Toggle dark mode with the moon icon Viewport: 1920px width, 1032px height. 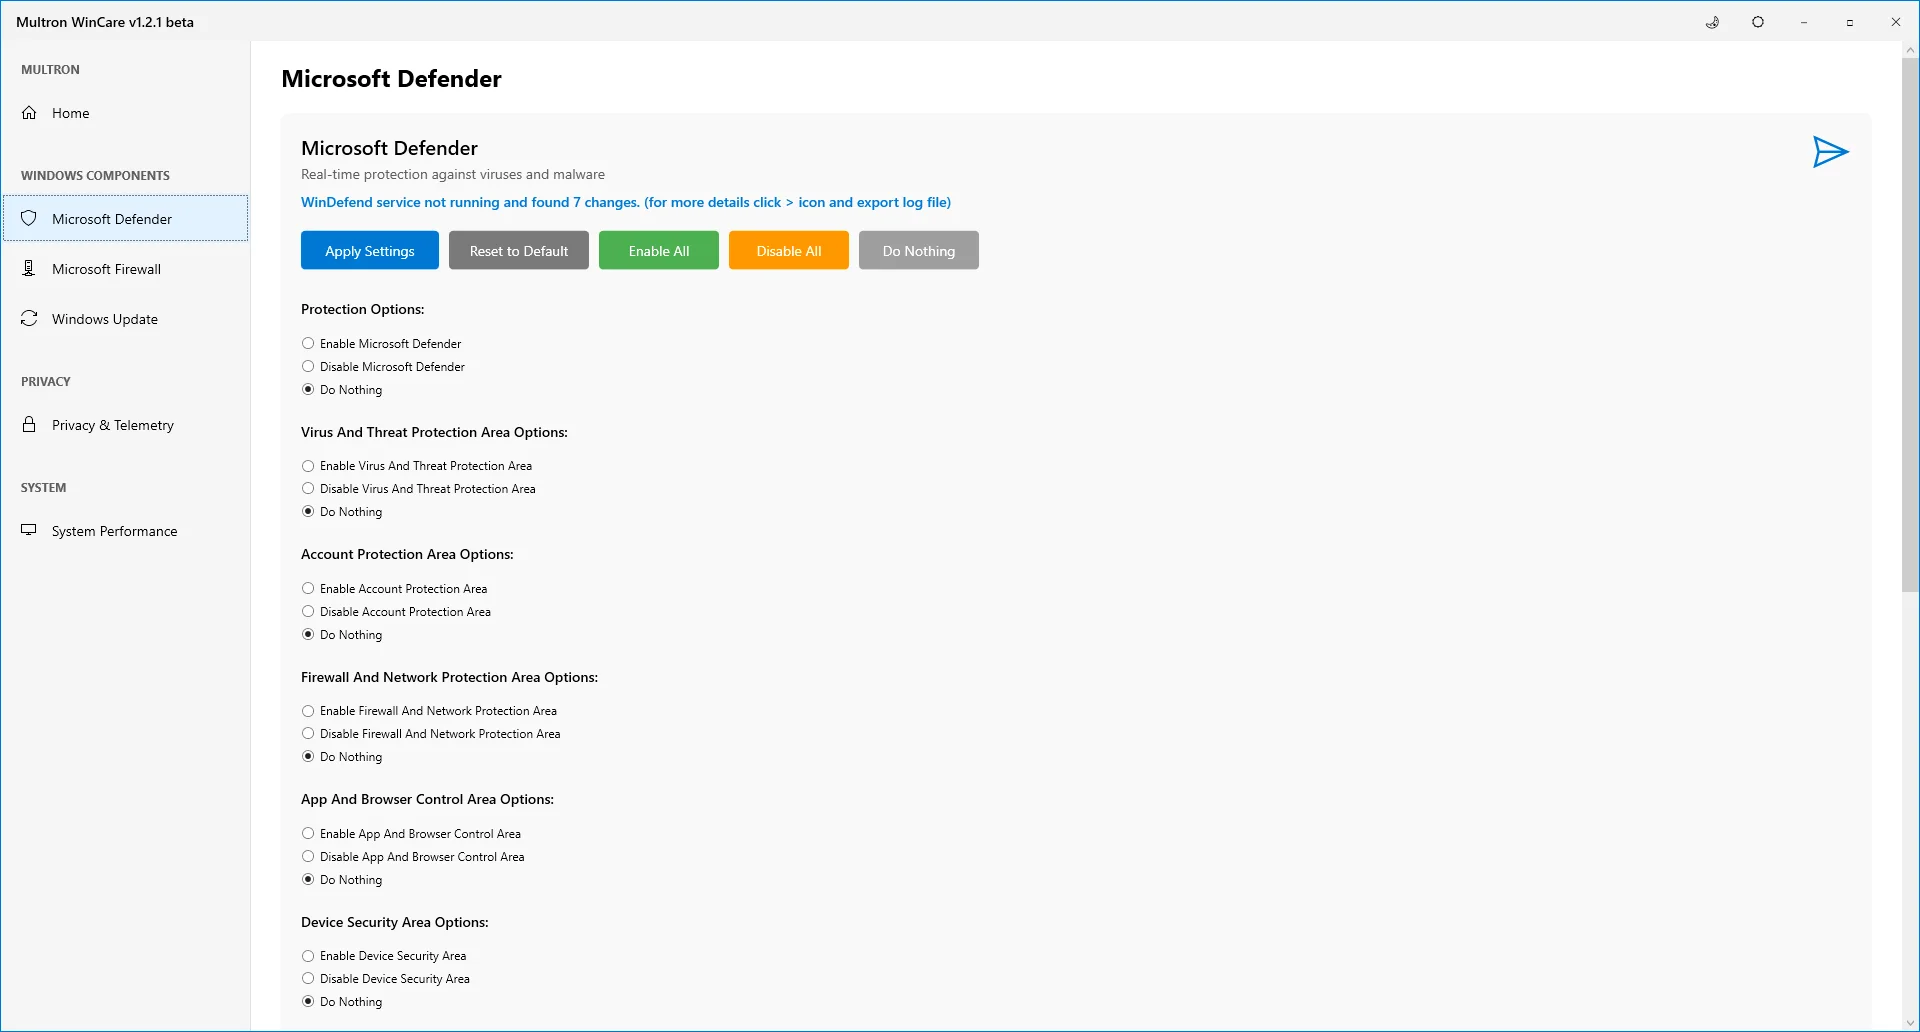(1712, 22)
